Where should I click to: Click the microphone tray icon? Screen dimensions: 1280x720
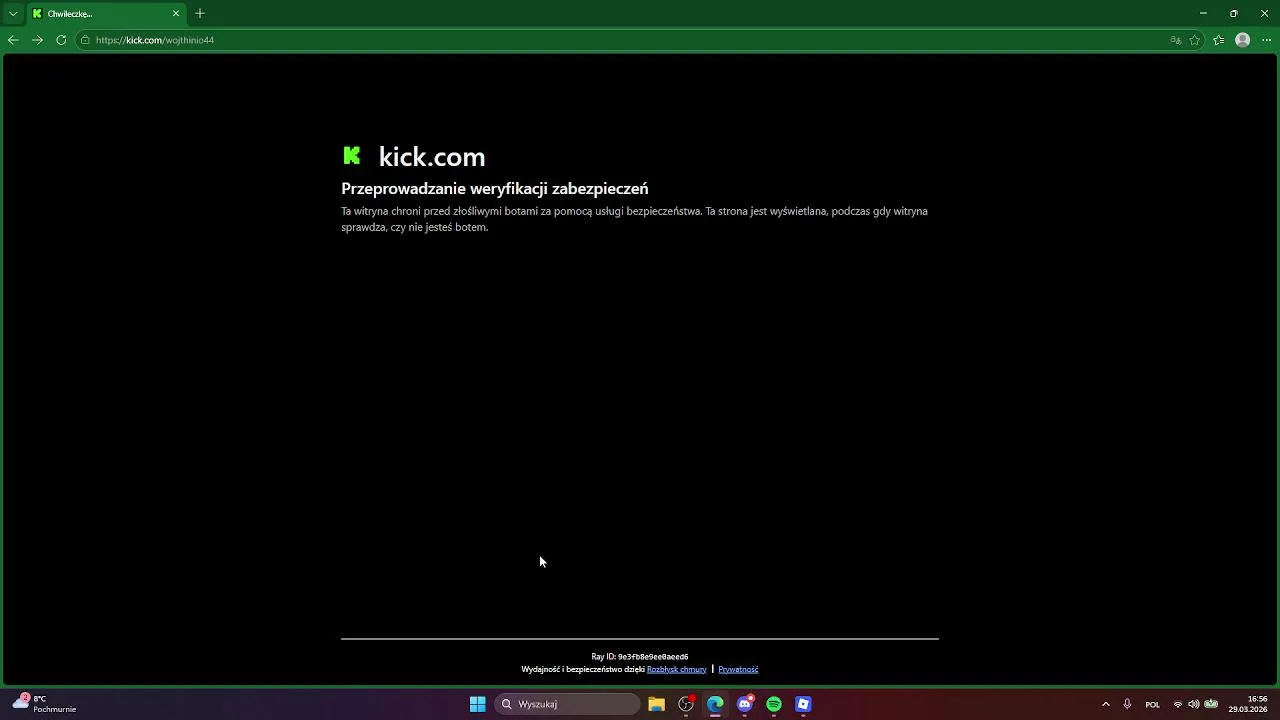(1127, 704)
